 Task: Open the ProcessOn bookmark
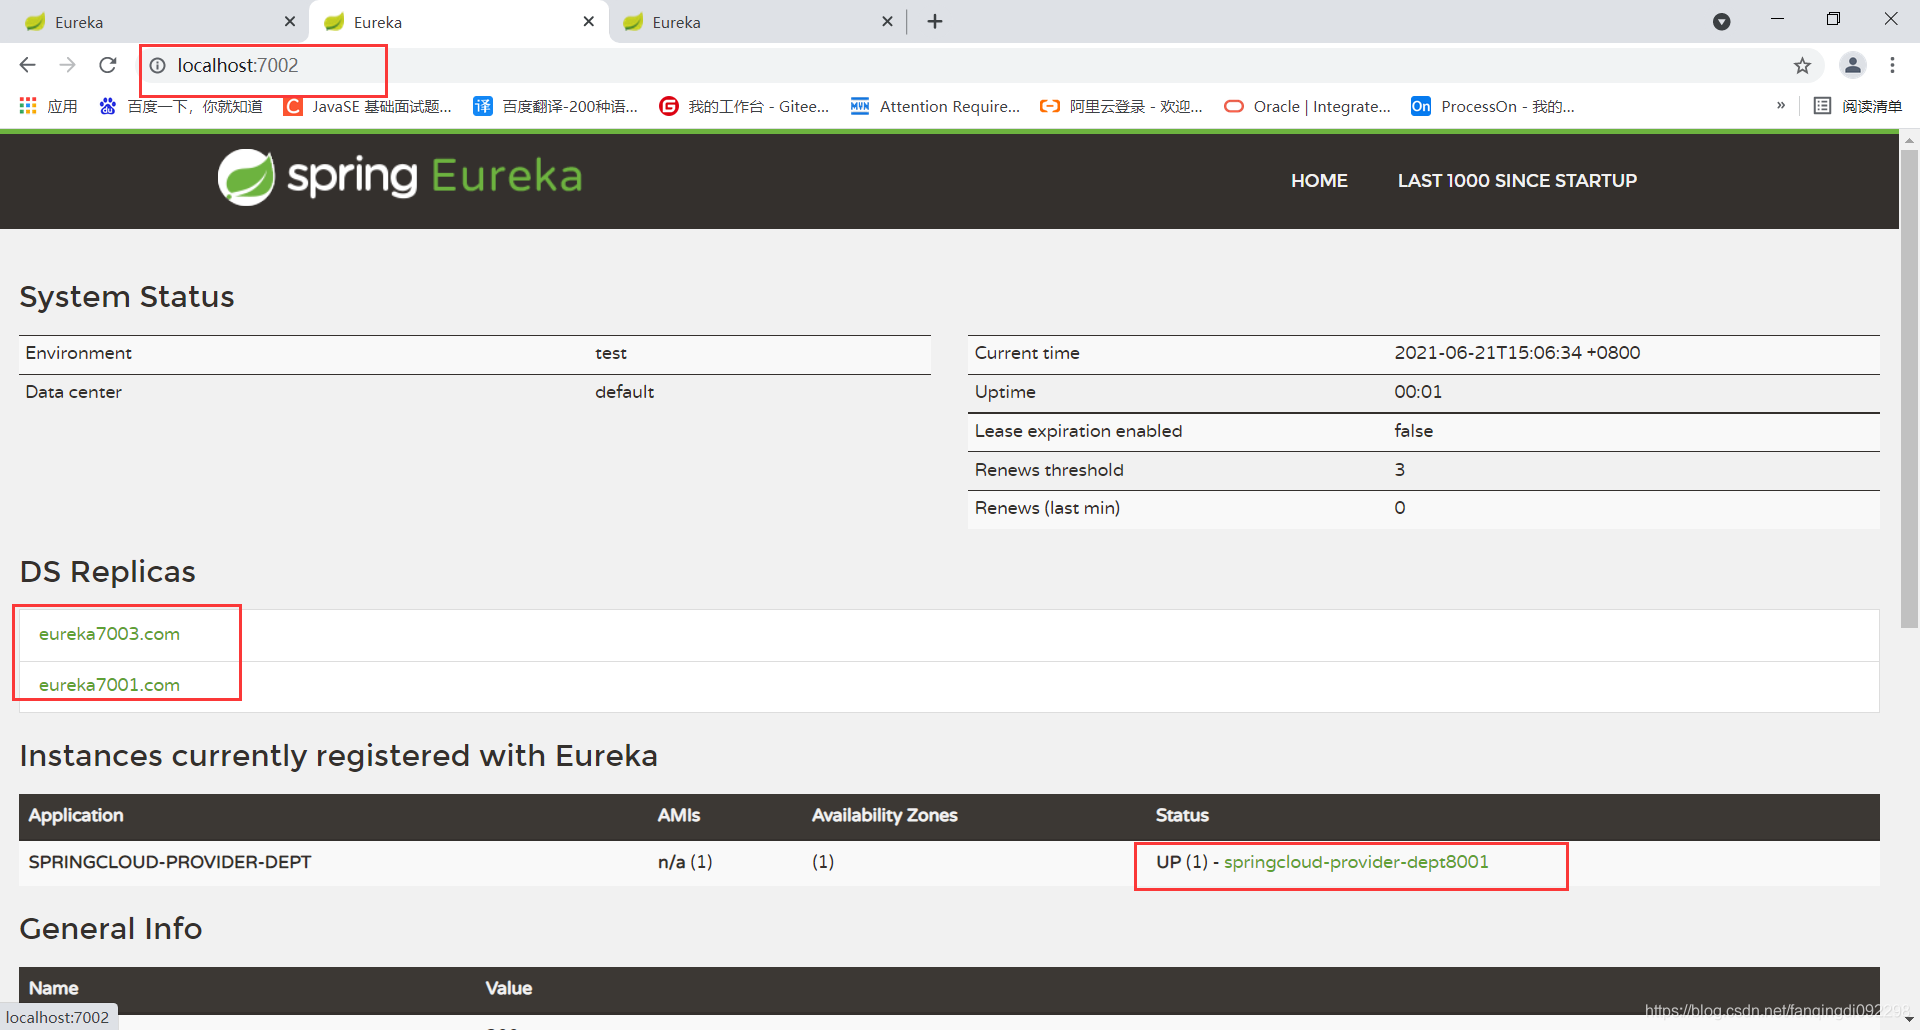[1493, 106]
